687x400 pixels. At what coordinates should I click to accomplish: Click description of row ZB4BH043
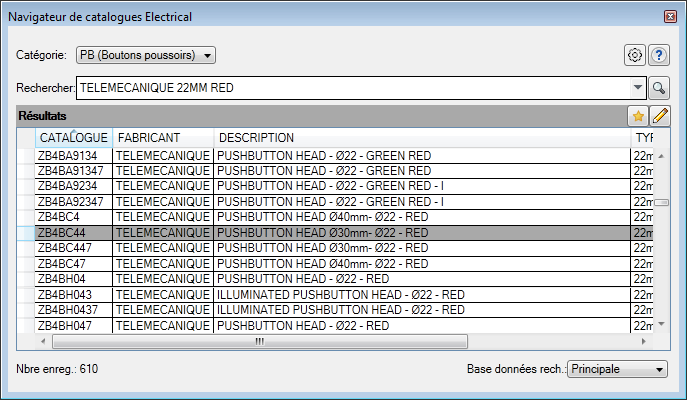point(422,295)
